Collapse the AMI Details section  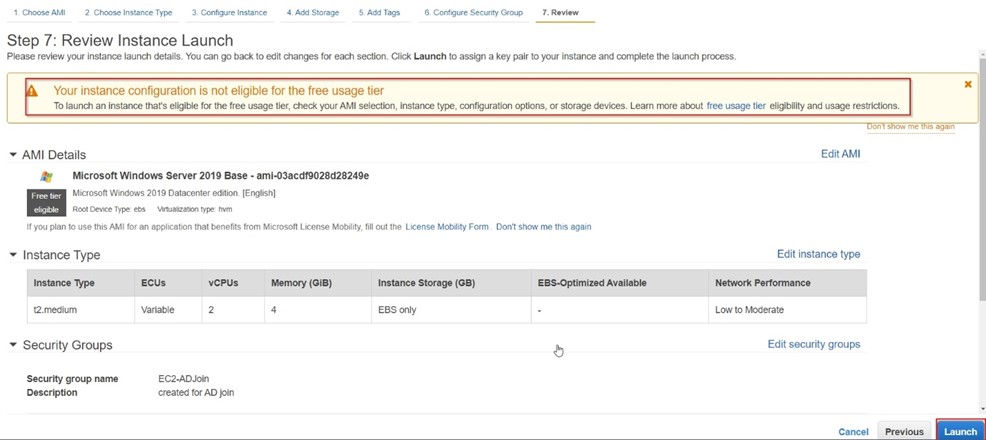pyautogui.click(x=13, y=155)
